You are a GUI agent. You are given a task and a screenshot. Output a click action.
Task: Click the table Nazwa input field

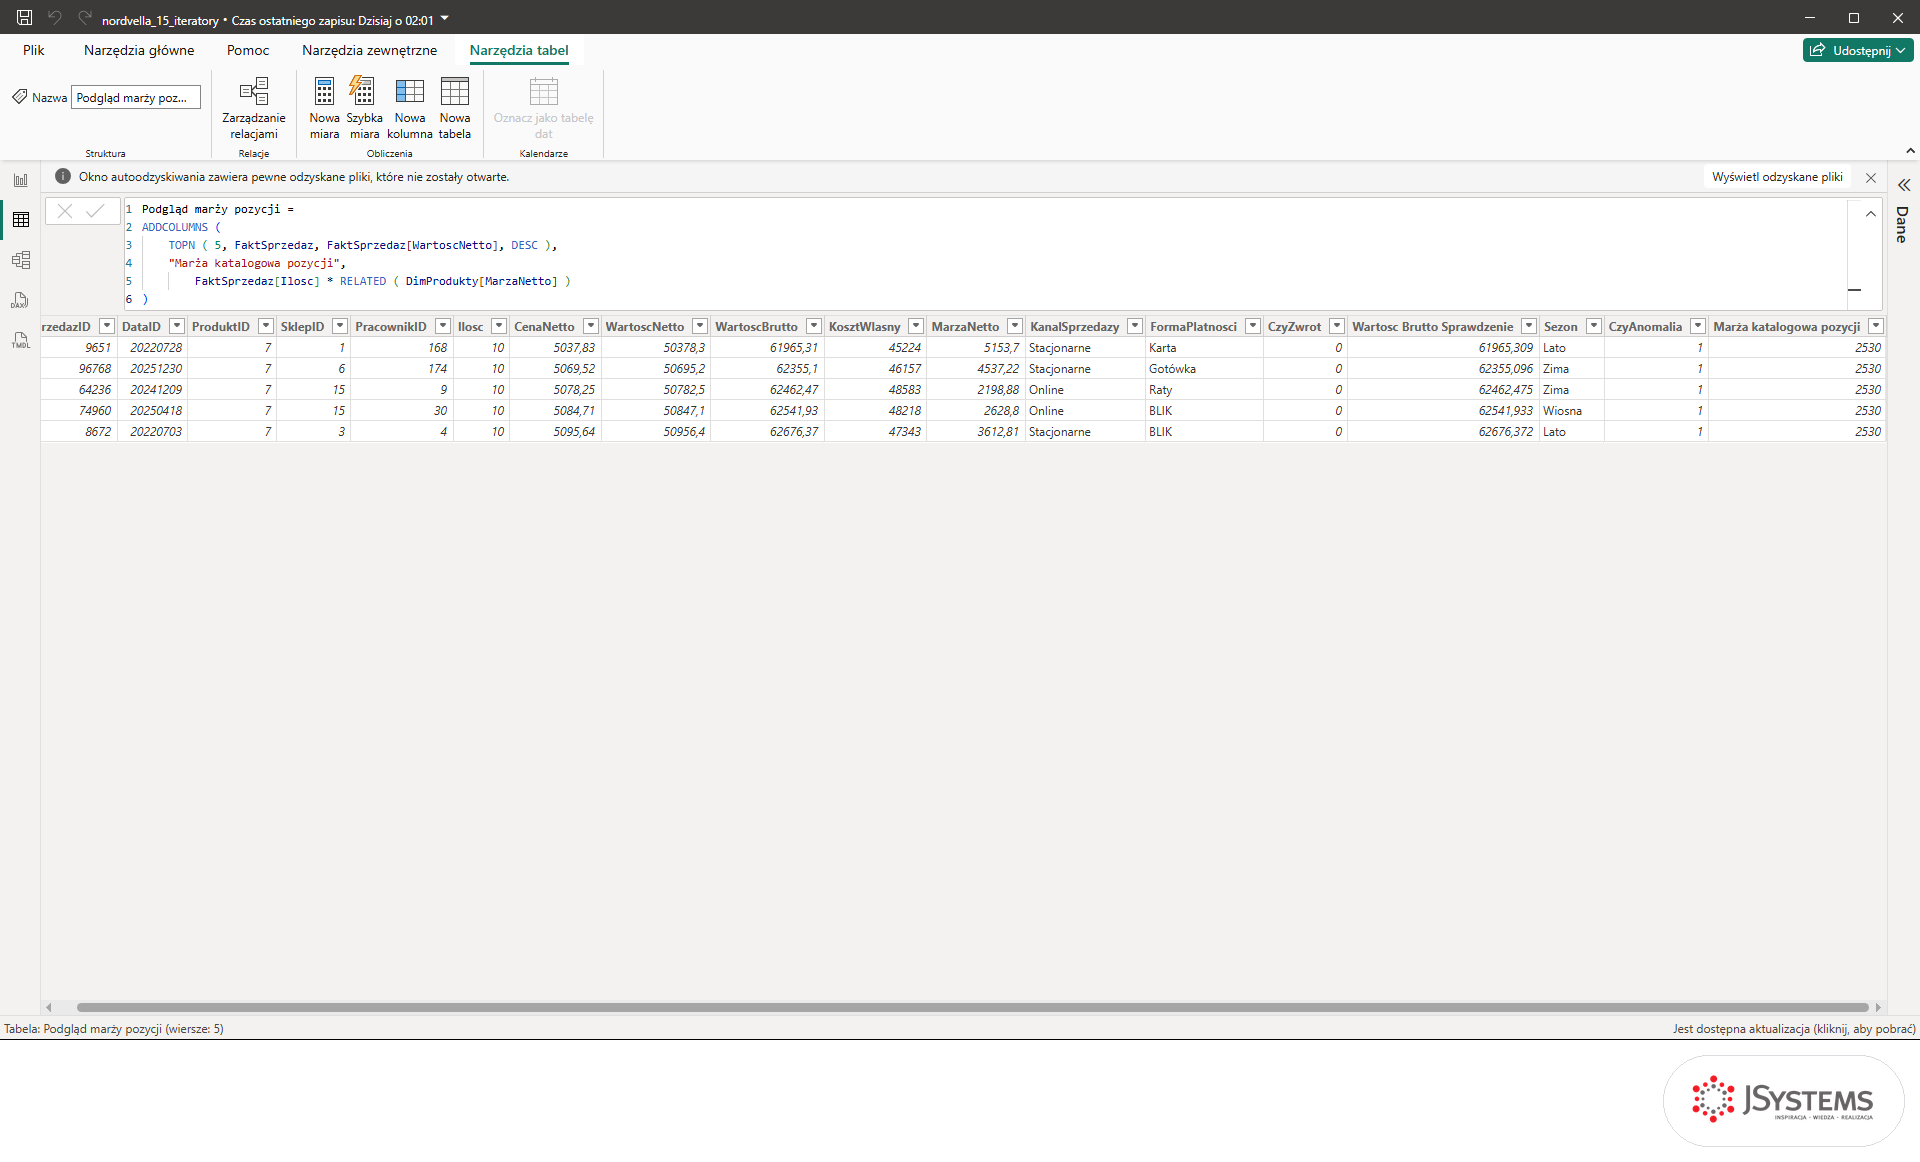136,97
